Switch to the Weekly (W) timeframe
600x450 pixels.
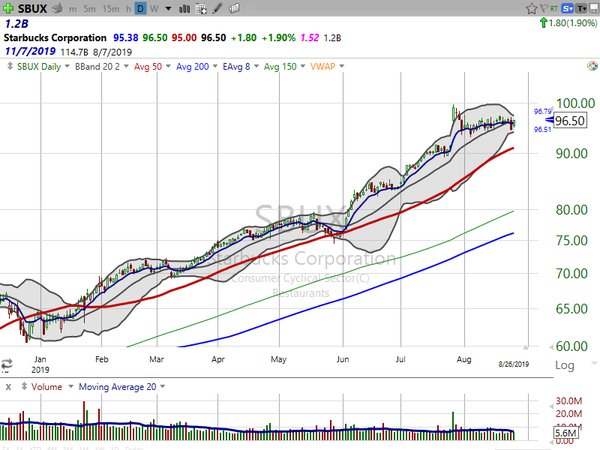click(155, 8)
